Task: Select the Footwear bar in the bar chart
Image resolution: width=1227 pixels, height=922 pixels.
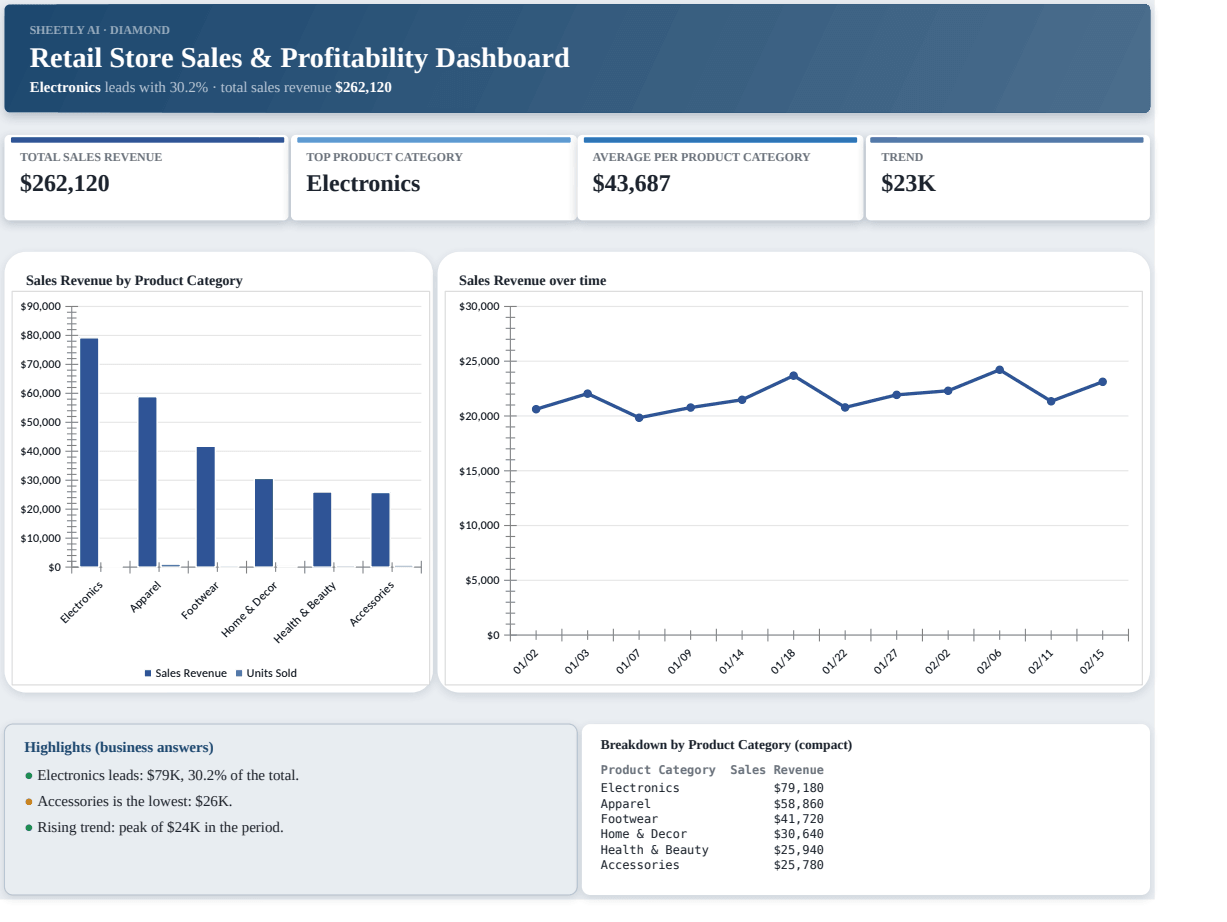Action: (x=205, y=507)
